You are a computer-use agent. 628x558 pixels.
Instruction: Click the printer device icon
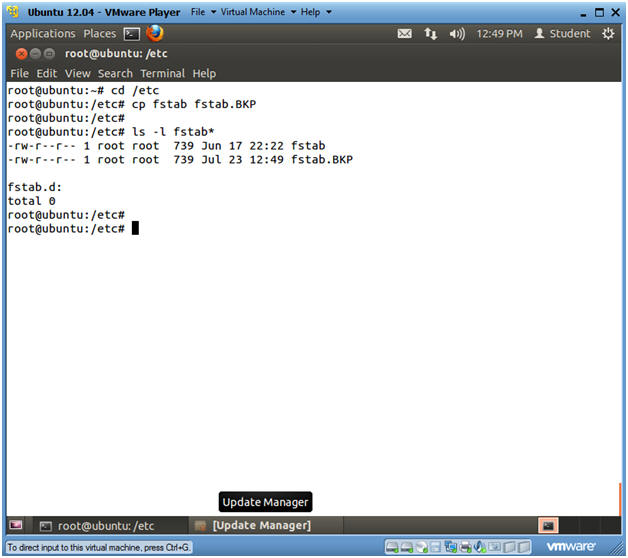pyautogui.click(x=465, y=547)
